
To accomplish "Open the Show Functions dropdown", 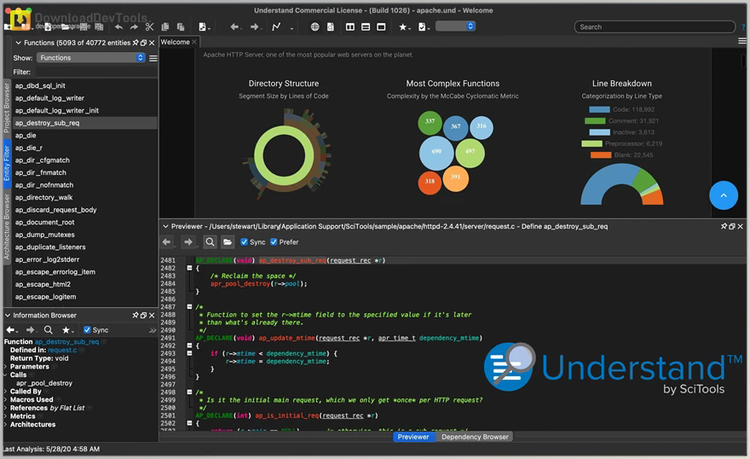I will [x=91, y=57].
